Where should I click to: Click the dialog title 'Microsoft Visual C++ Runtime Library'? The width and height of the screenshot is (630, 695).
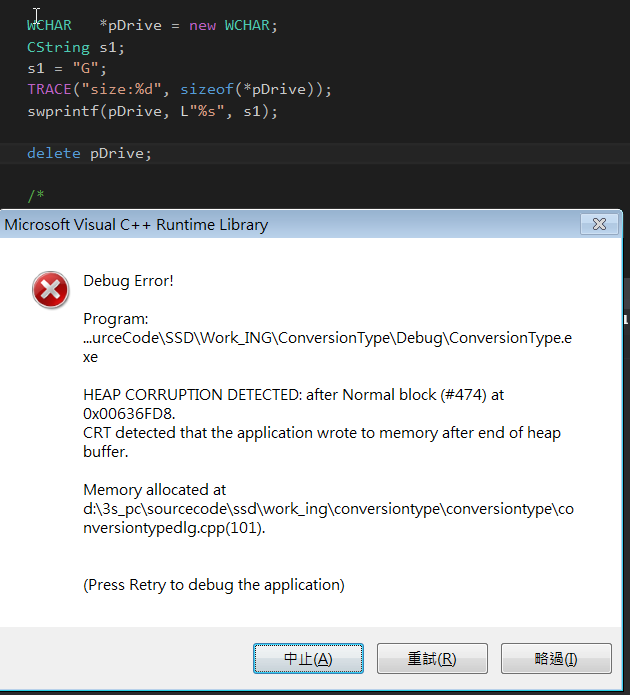pos(136,225)
